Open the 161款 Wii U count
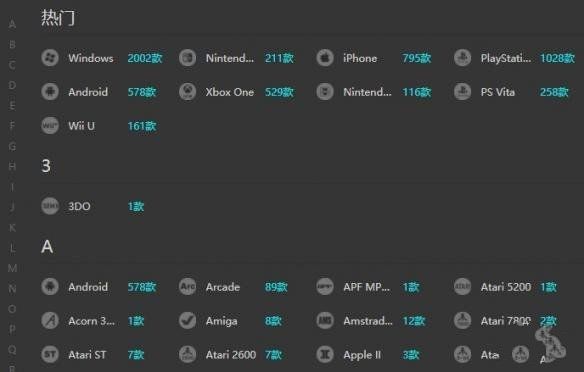584x372 pixels. pos(142,126)
